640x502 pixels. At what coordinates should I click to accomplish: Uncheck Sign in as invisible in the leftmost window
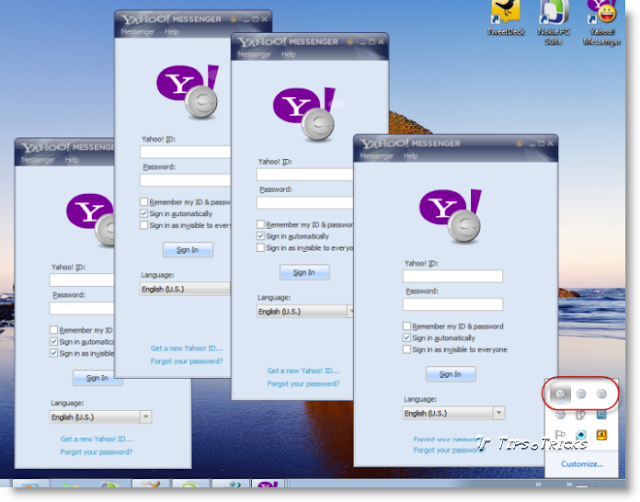point(53,353)
